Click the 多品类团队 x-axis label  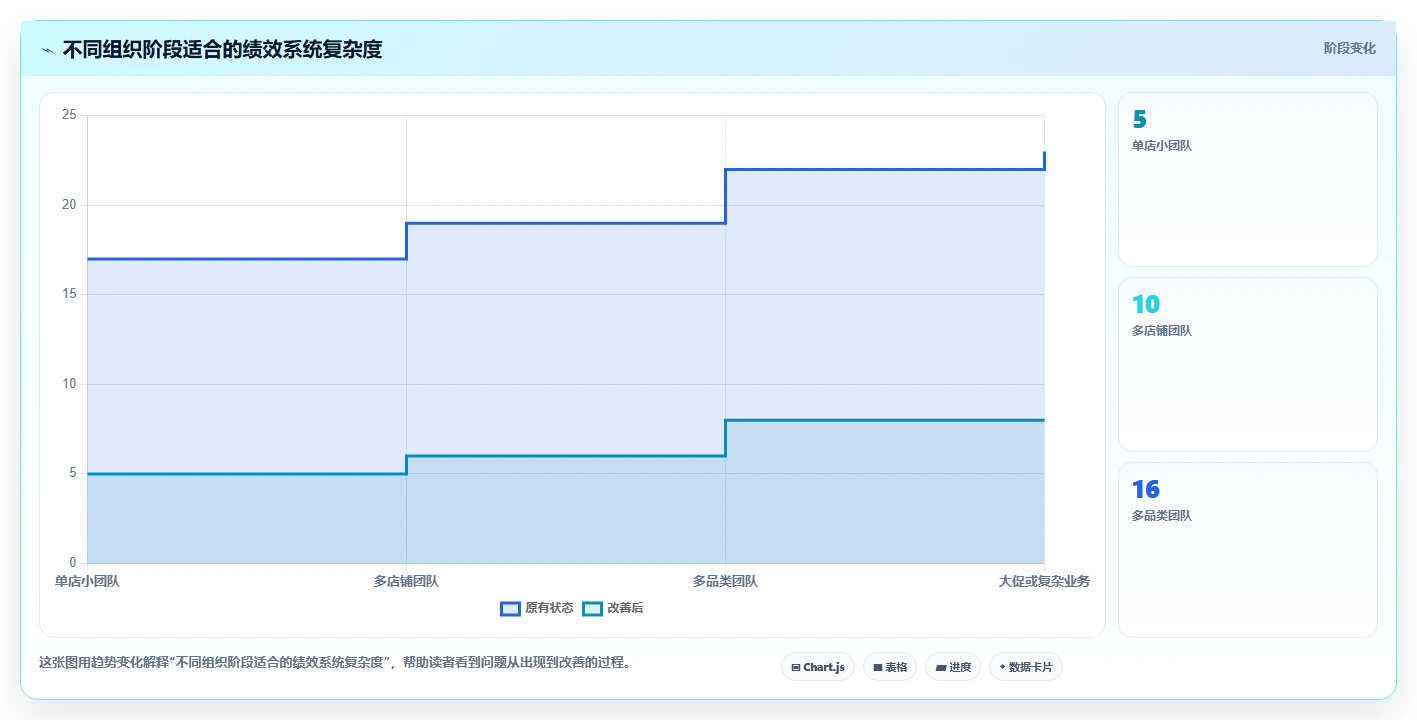(725, 581)
